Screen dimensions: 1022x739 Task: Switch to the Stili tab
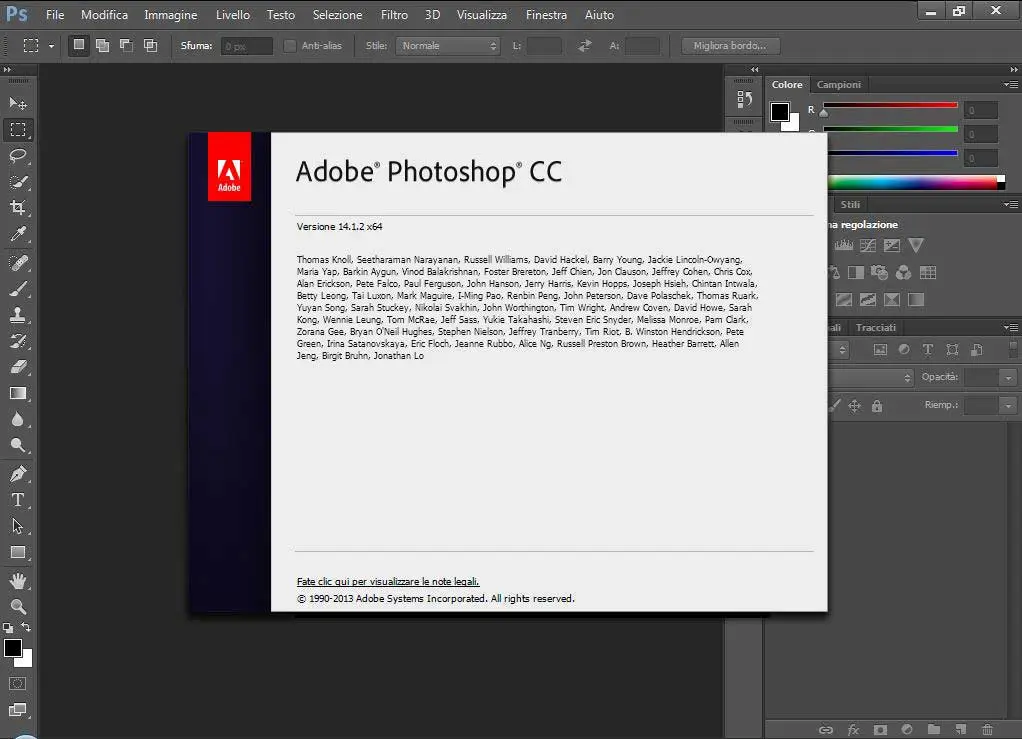point(850,205)
